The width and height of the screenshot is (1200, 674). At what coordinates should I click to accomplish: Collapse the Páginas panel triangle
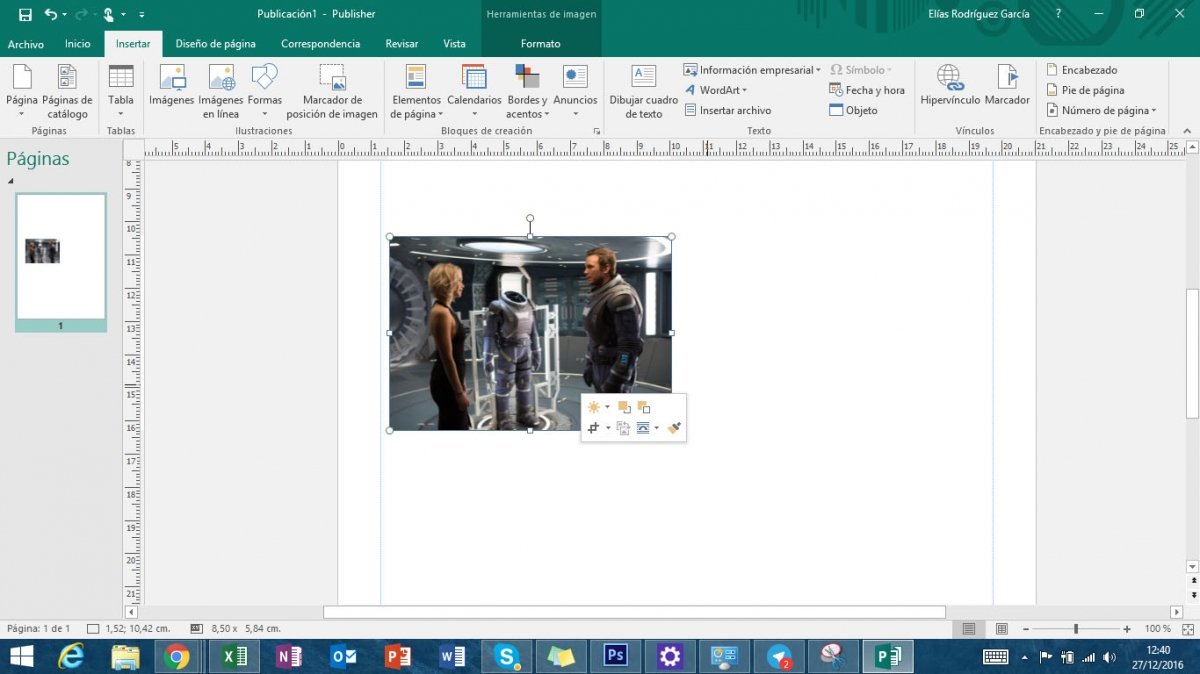11,181
